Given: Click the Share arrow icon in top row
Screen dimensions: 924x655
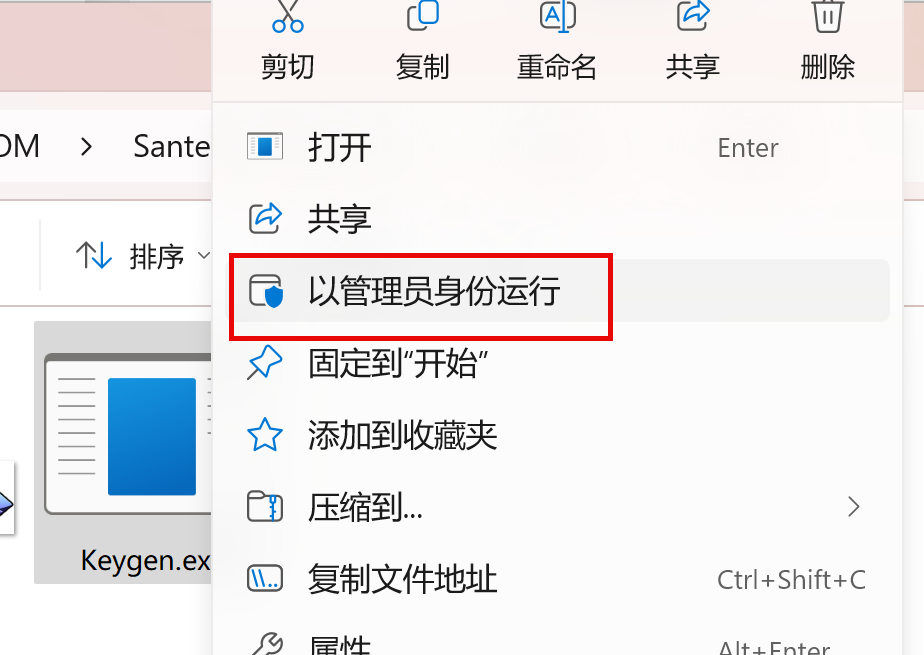Looking at the screenshot, I should 692,15.
